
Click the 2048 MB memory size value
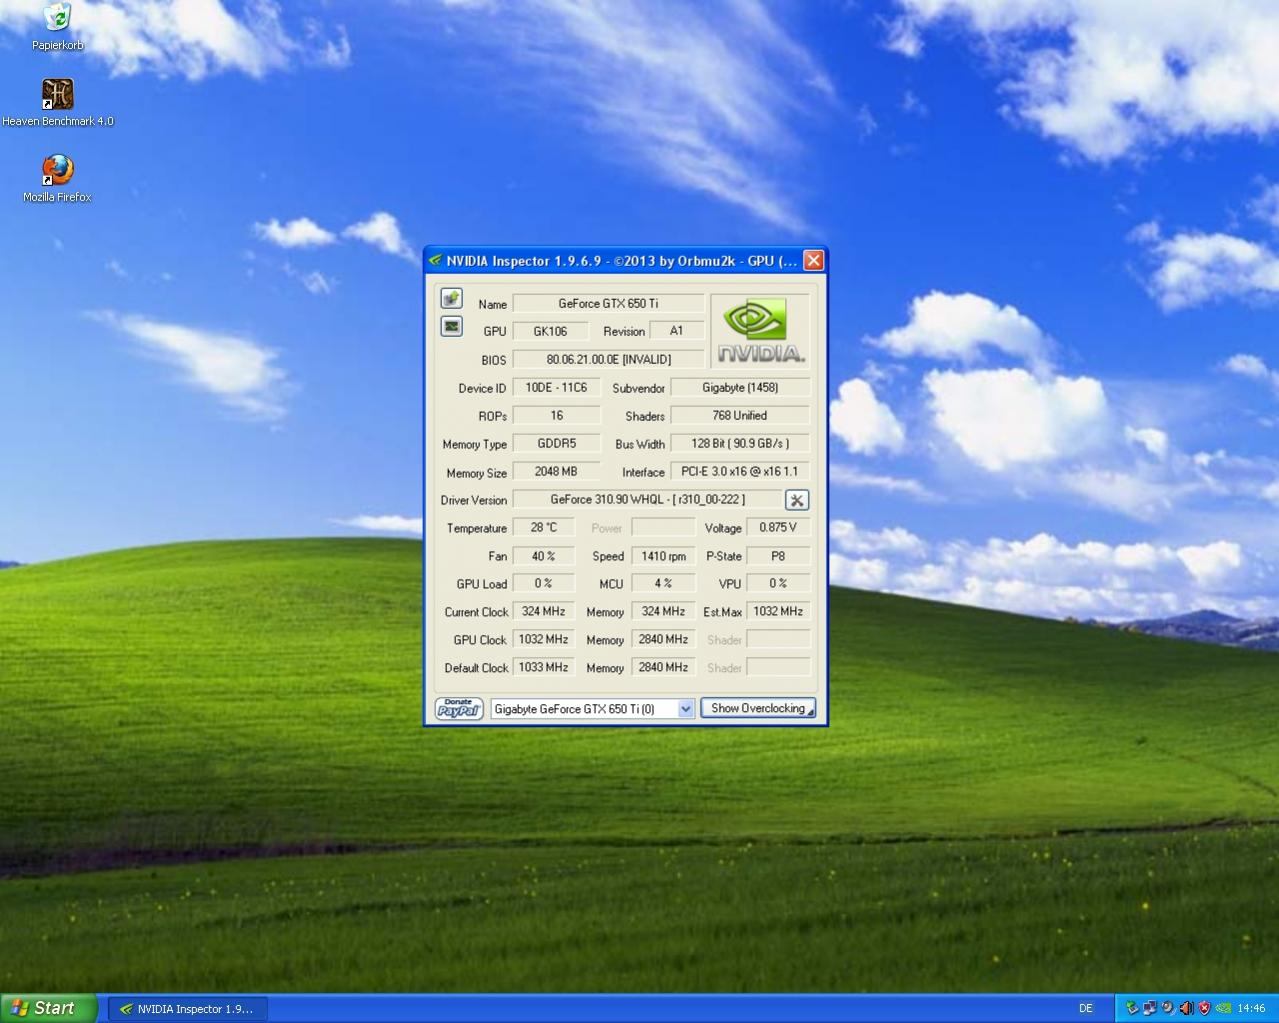point(556,471)
